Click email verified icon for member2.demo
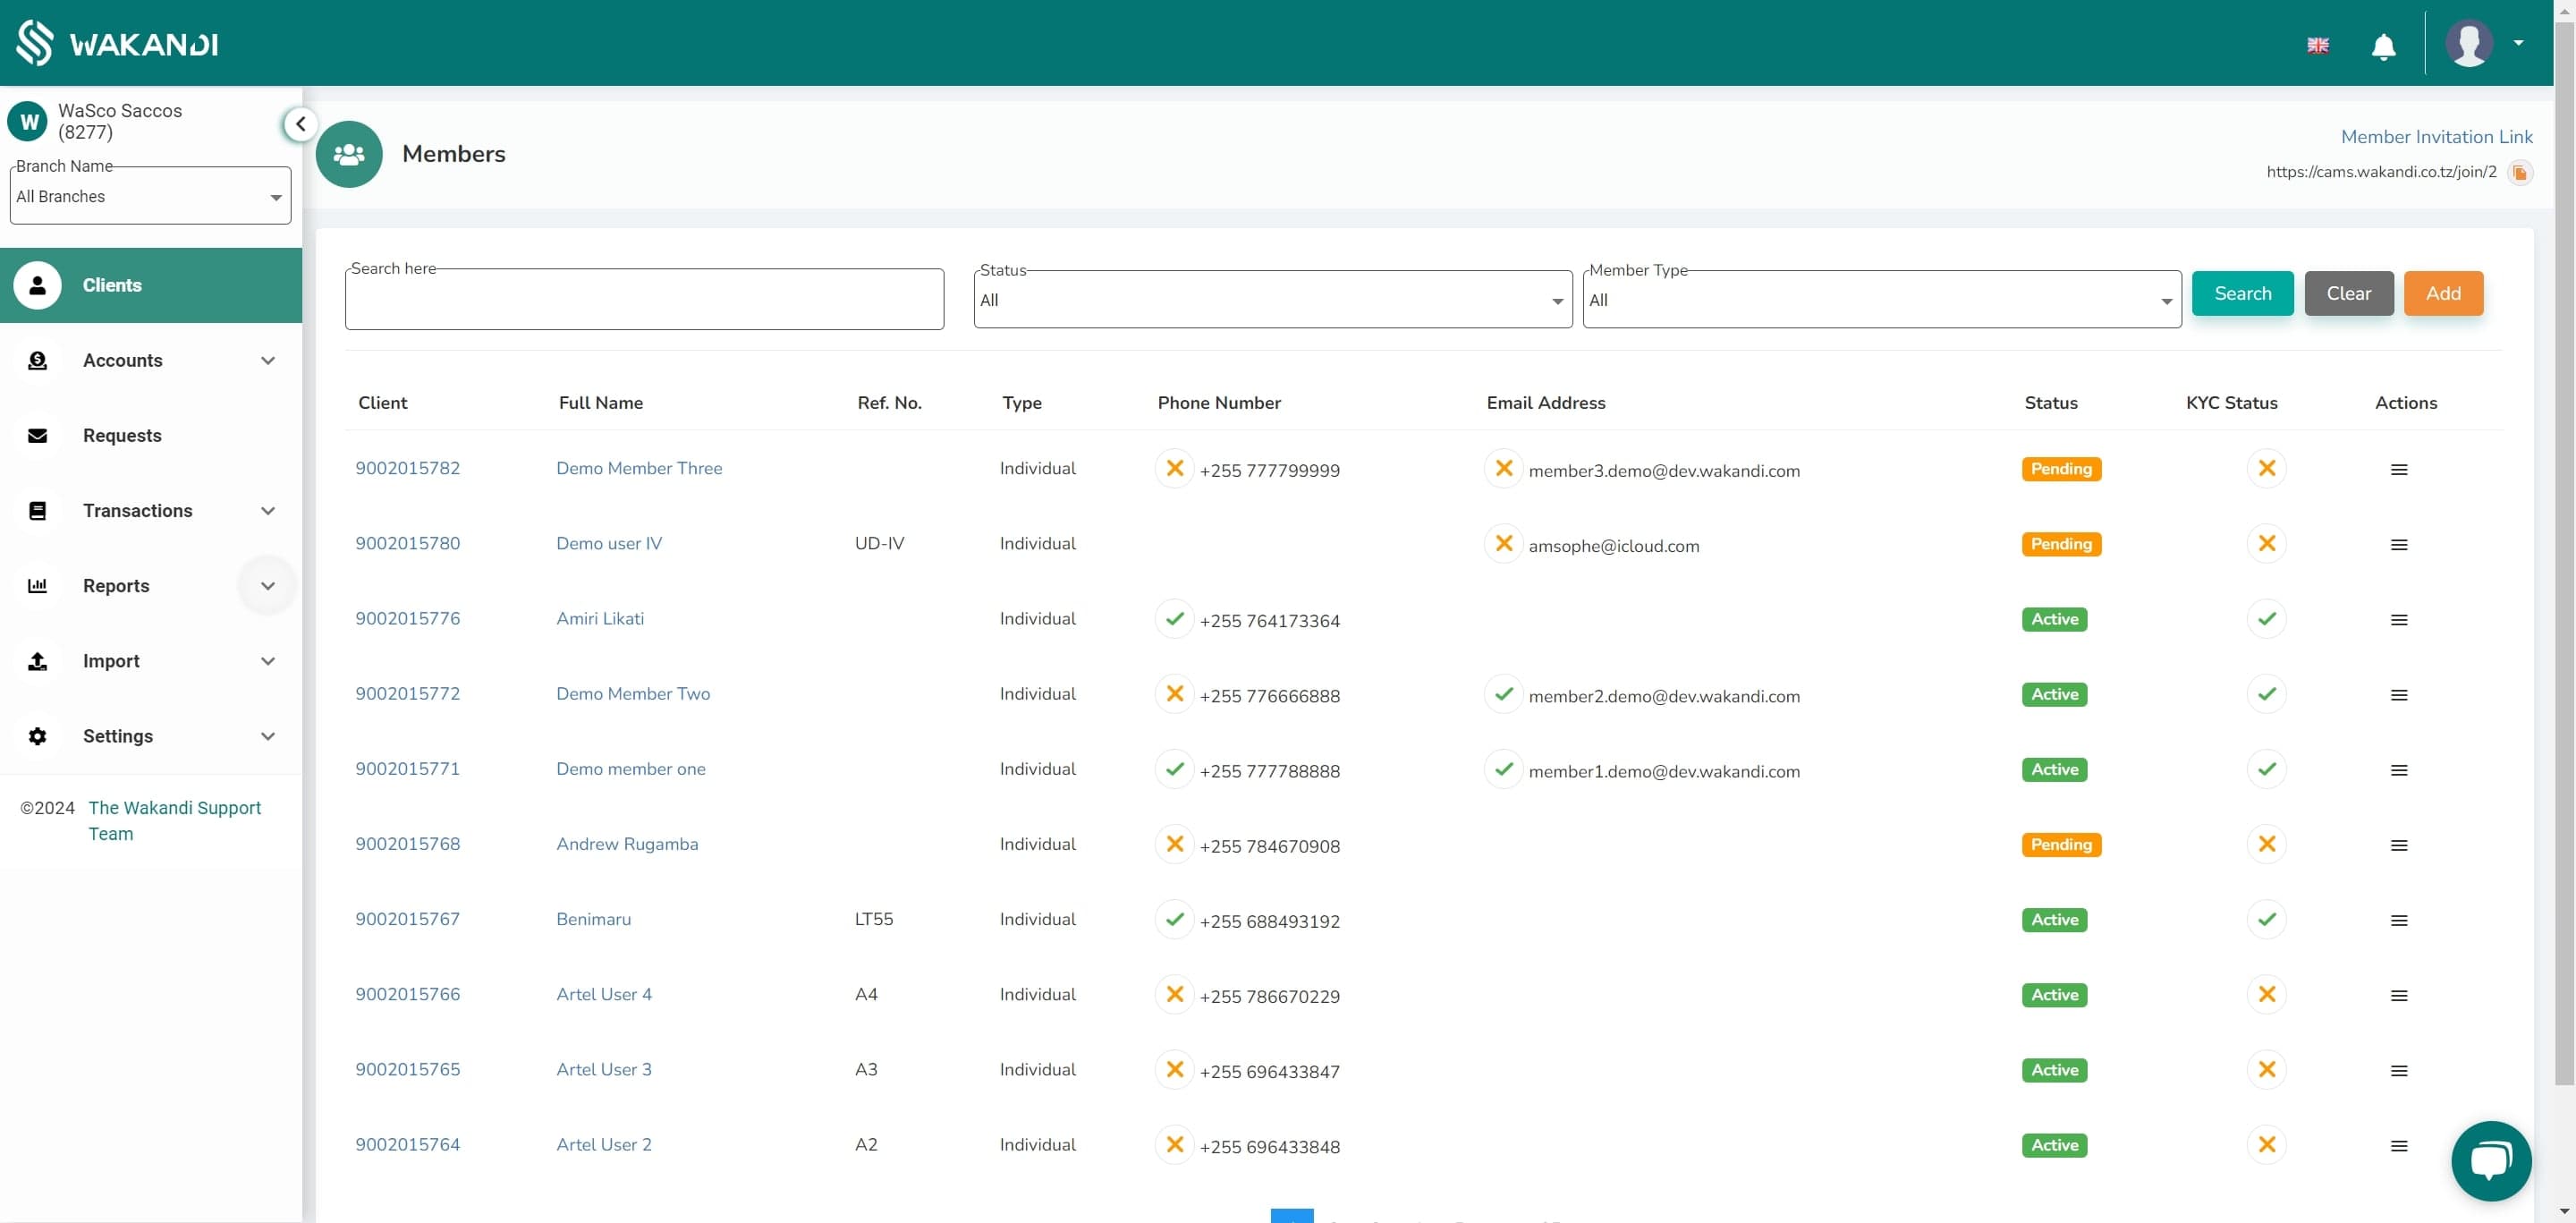 point(1503,693)
